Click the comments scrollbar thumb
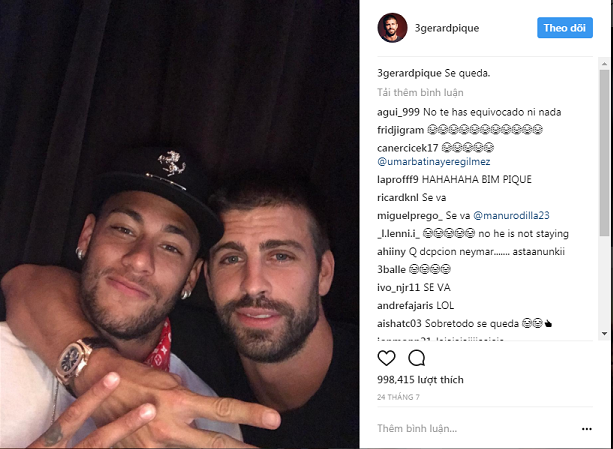Screen dimensions: 613x449 [x=604, y=152]
